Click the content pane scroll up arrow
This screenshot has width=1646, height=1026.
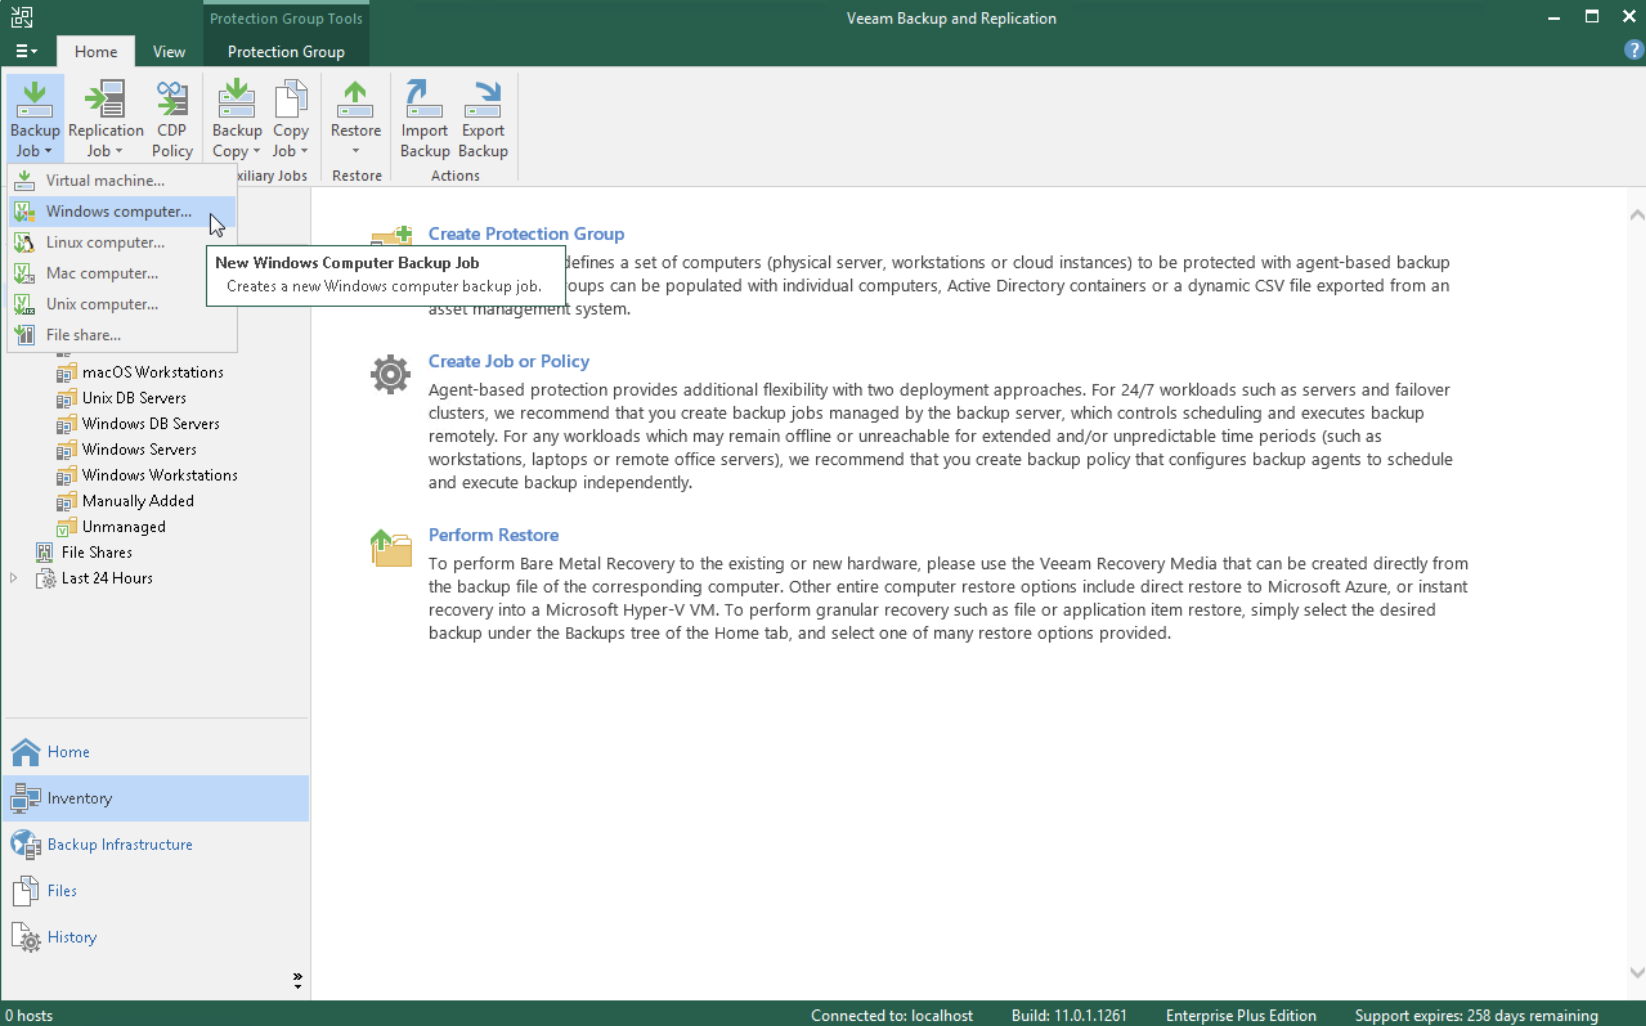coord(1636,216)
